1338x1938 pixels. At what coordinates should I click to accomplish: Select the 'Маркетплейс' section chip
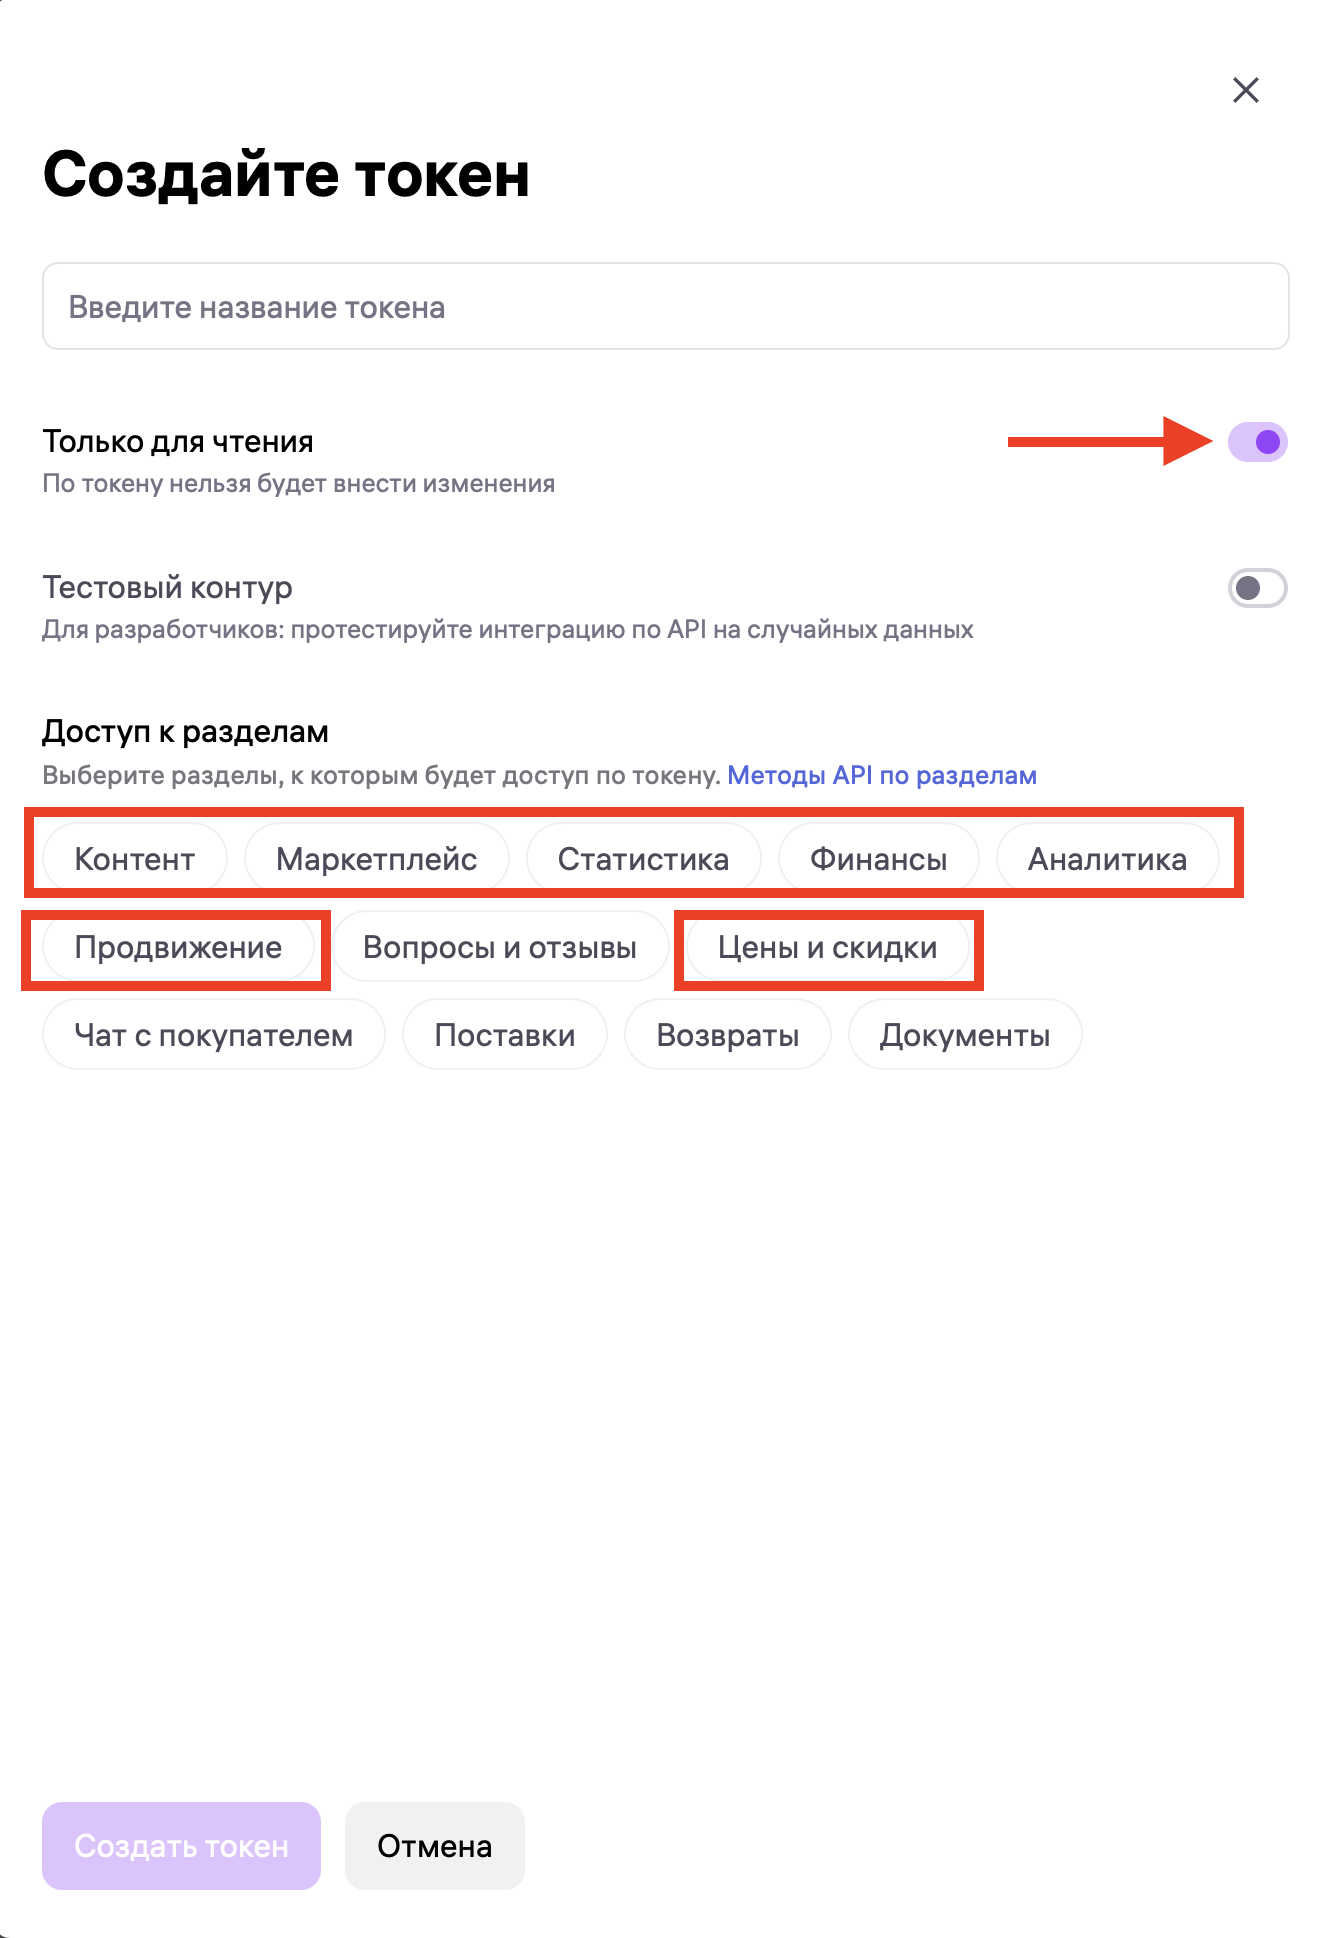(x=376, y=859)
